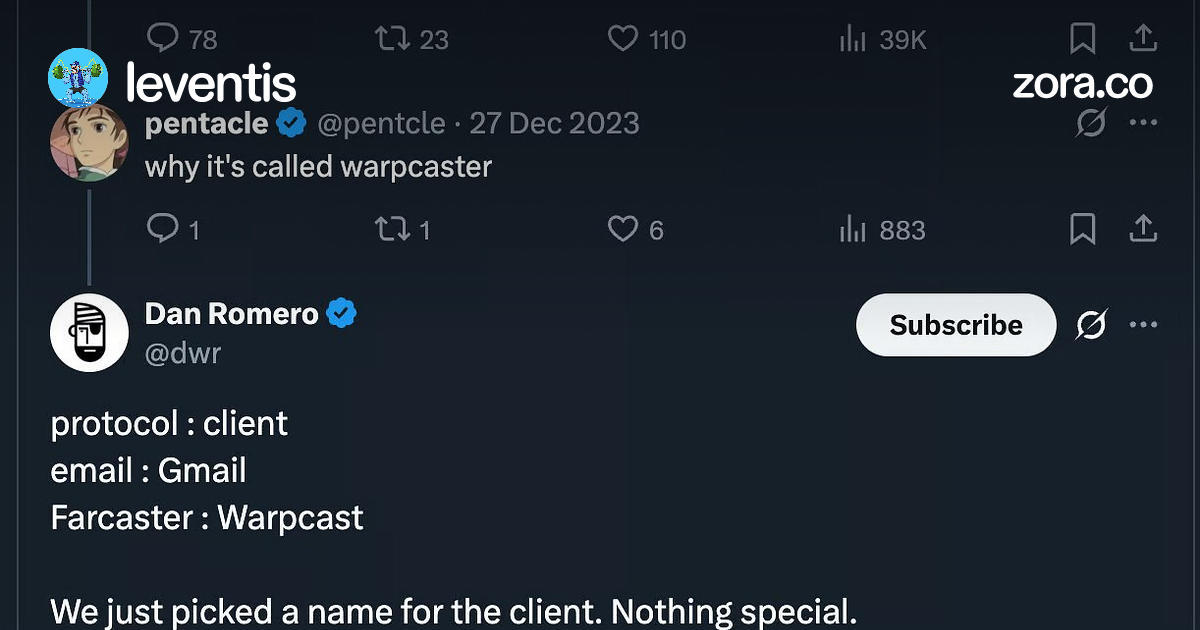
Task: Open the @dwr handle link
Action: 183,353
